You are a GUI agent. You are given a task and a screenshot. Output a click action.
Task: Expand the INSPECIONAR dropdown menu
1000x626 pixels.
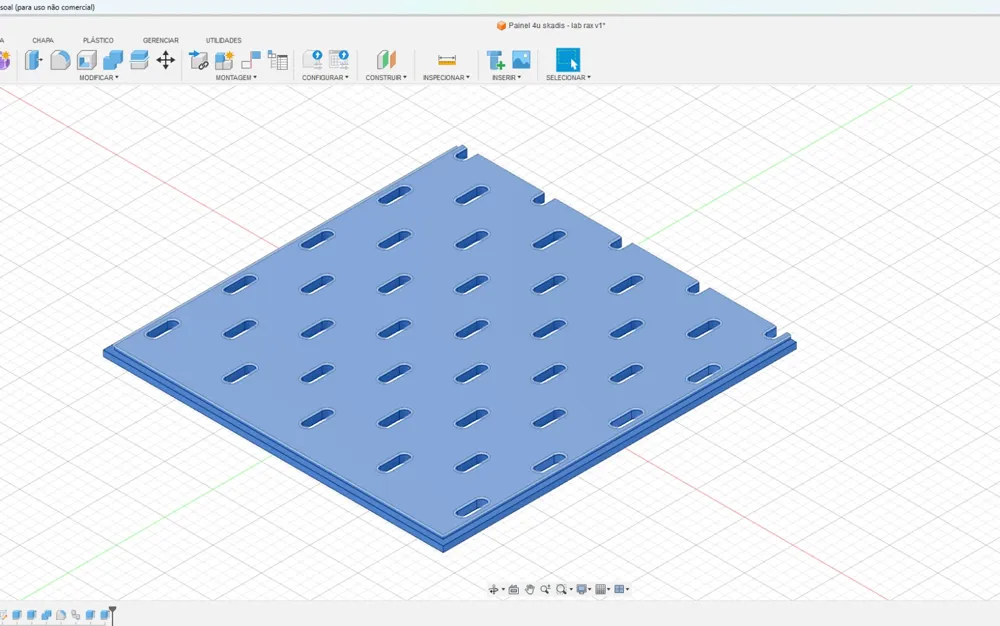446,77
